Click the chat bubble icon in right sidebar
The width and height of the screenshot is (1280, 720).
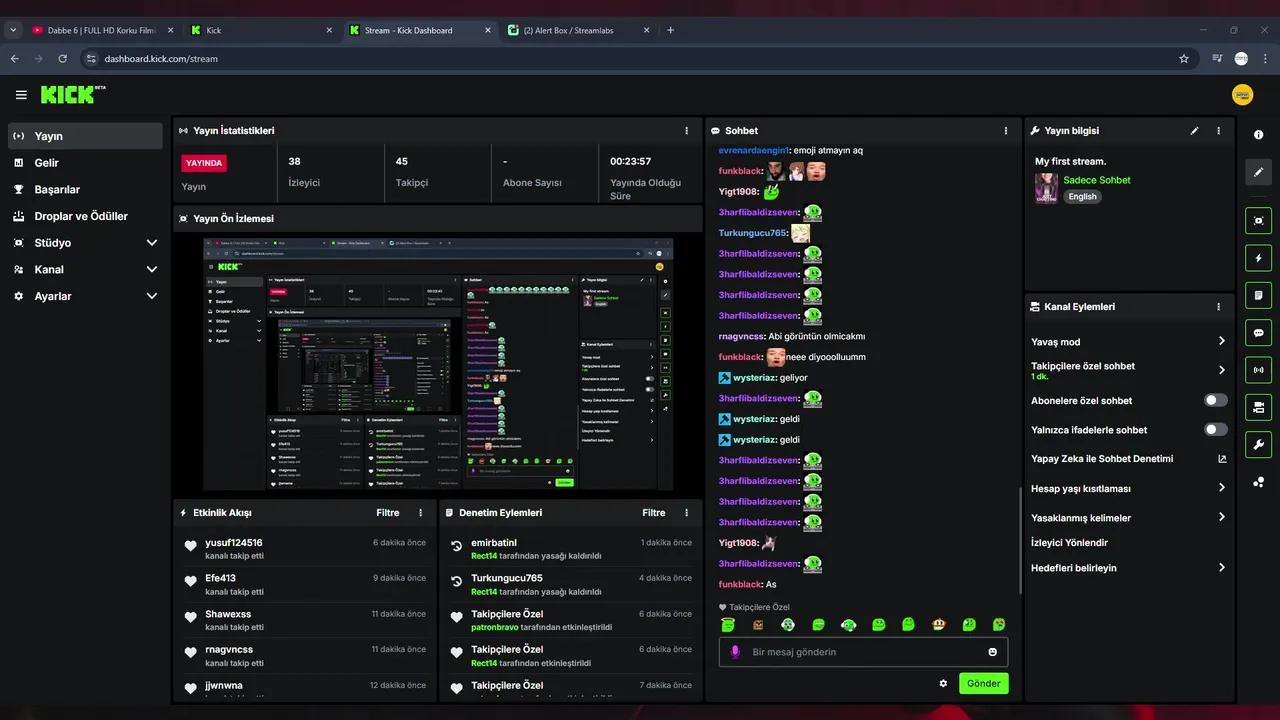coord(1258,333)
